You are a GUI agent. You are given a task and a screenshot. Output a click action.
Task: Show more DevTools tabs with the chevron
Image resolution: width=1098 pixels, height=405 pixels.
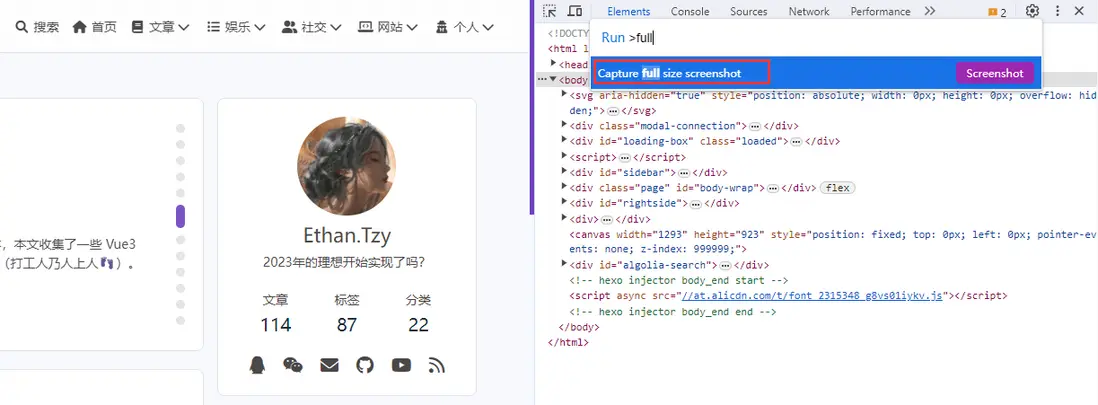pyautogui.click(x=929, y=11)
